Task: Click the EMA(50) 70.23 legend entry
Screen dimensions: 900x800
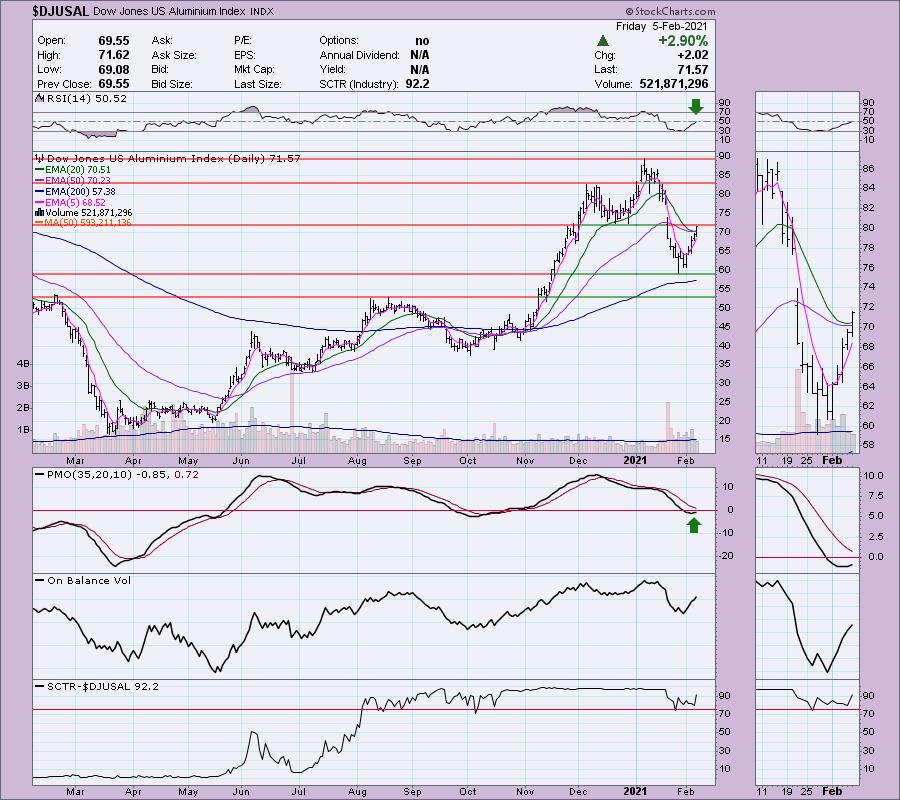Action: click(x=79, y=180)
